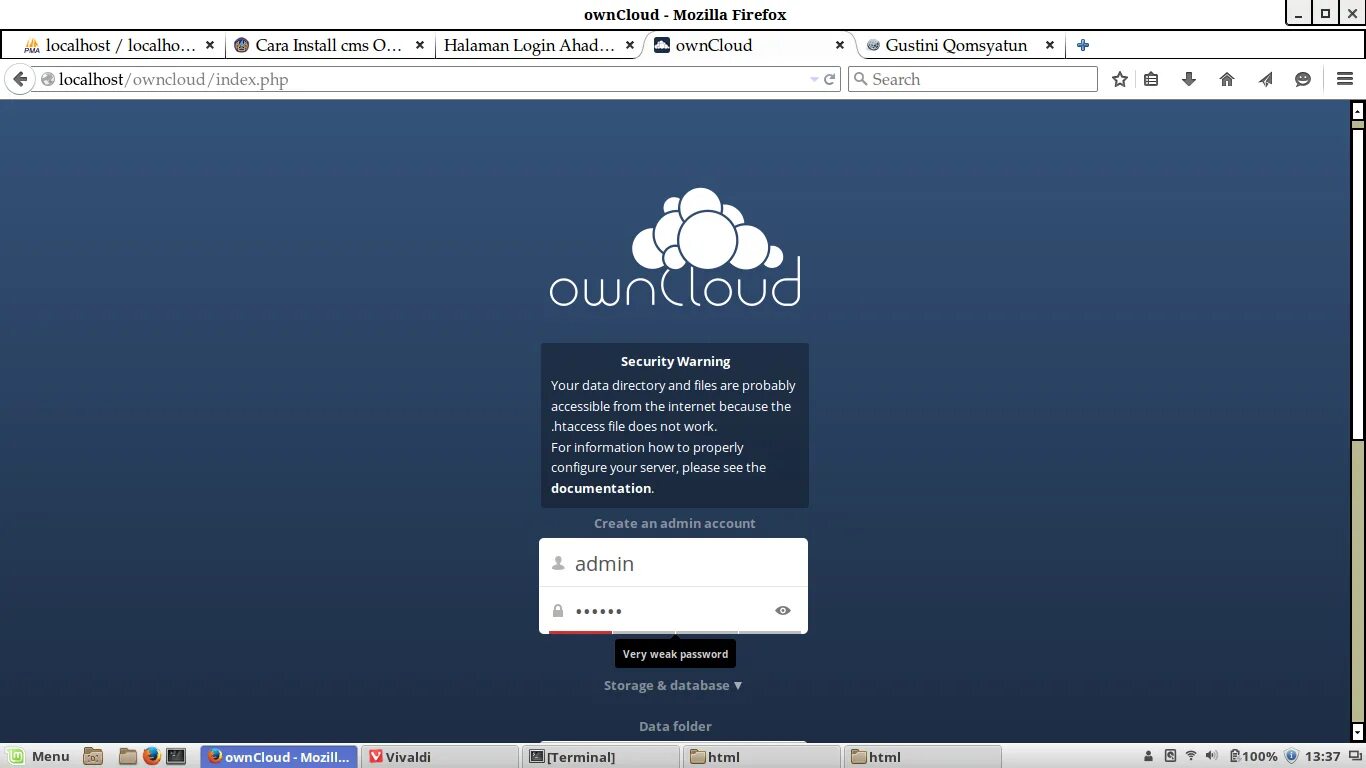1366x768 pixels.
Task: Open URL history dropdown arrow
Action: 813,79
